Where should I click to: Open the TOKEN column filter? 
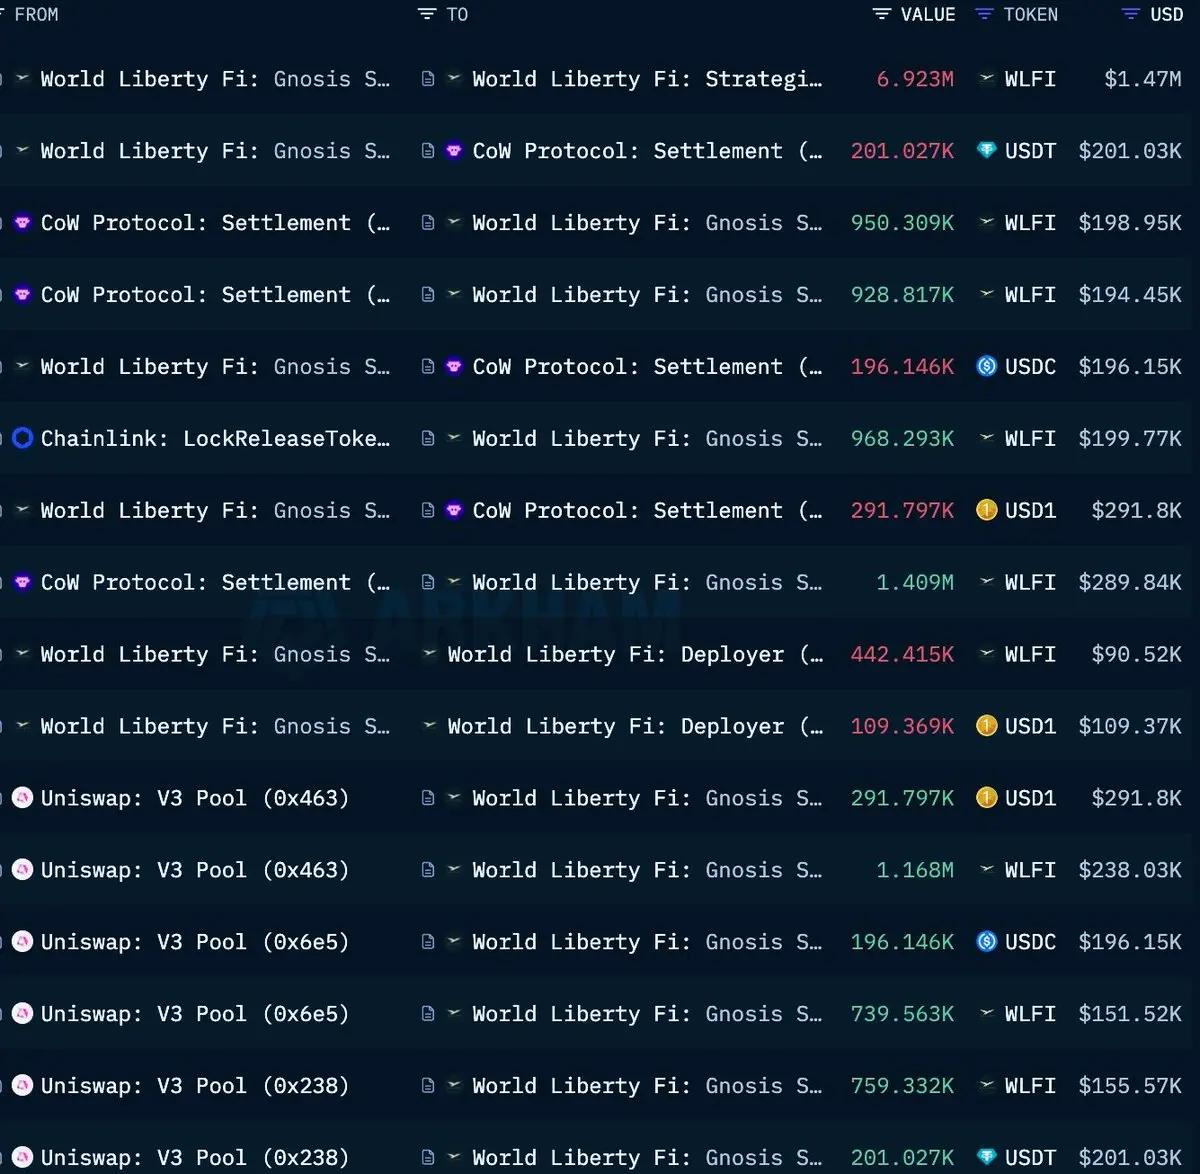pyautogui.click(x=984, y=14)
